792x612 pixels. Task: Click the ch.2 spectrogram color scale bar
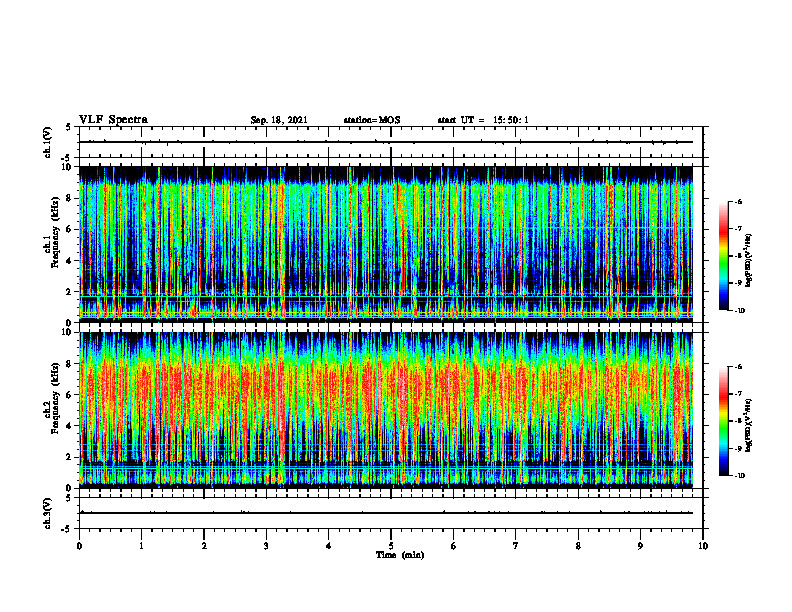723,421
